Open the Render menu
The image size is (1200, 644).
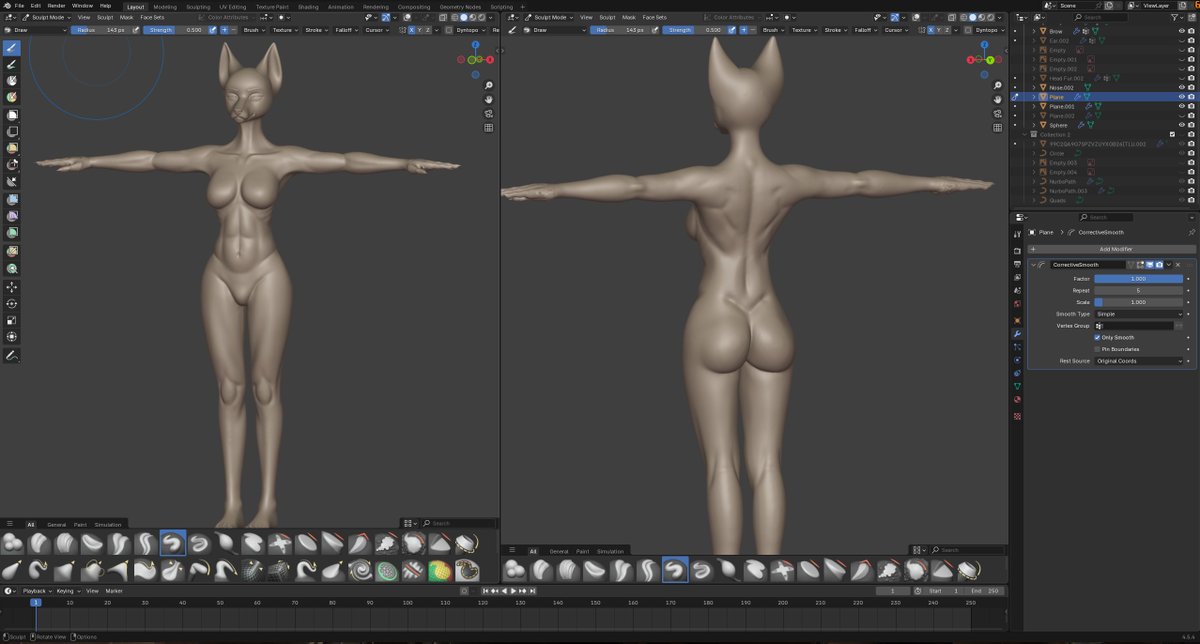(x=55, y=6)
